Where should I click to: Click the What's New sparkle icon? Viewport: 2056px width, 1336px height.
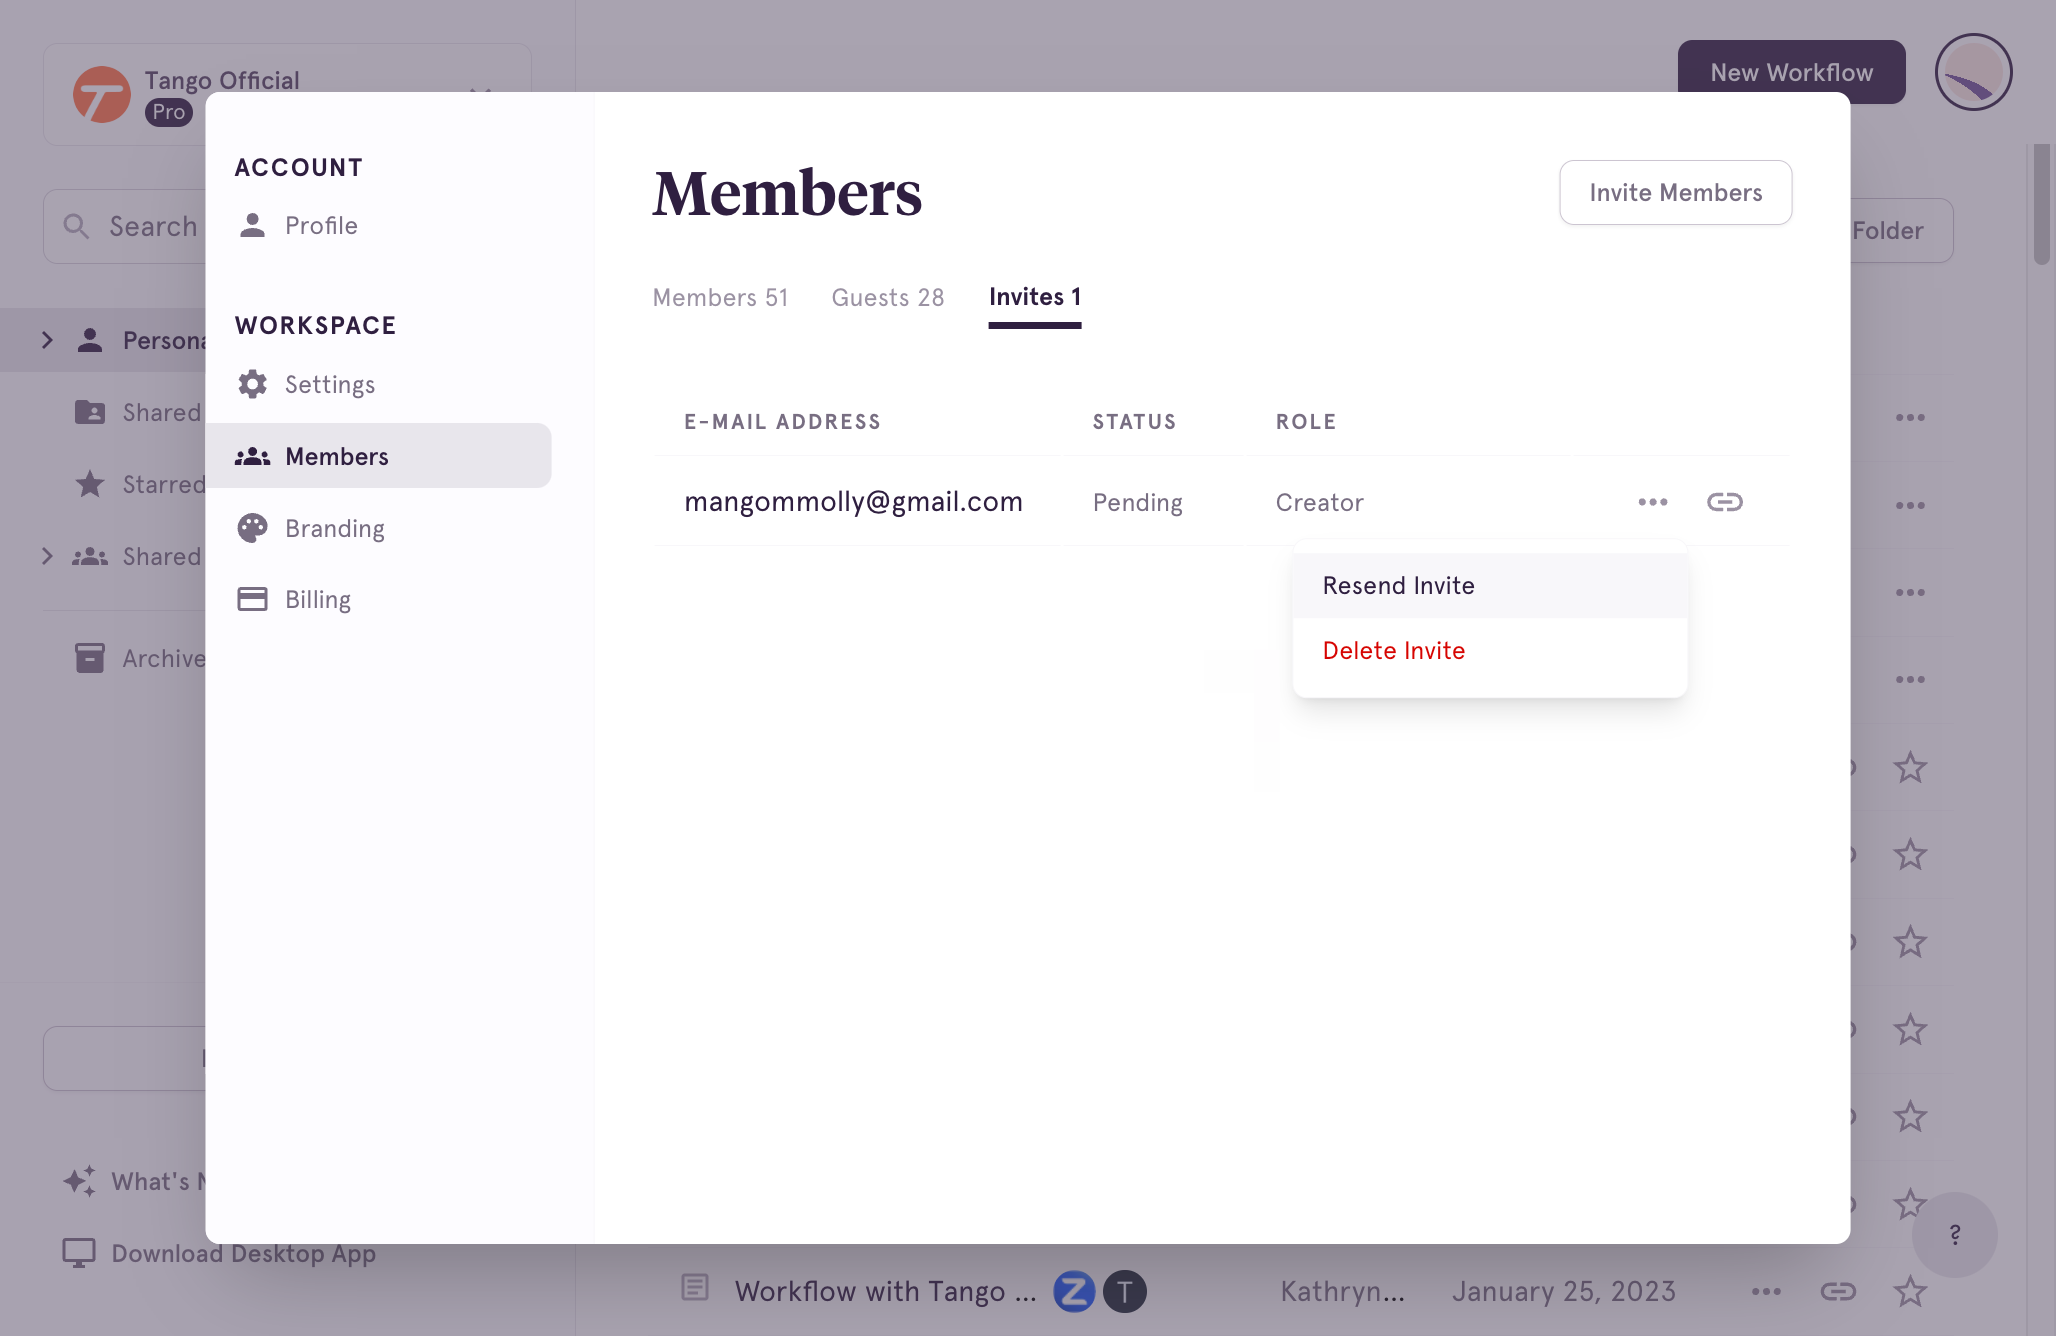(x=80, y=1181)
